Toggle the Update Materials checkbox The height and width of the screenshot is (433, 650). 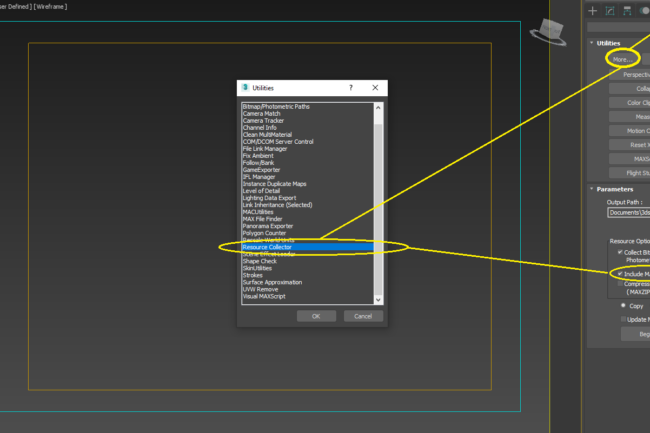pyautogui.click(x=623, y=319)
